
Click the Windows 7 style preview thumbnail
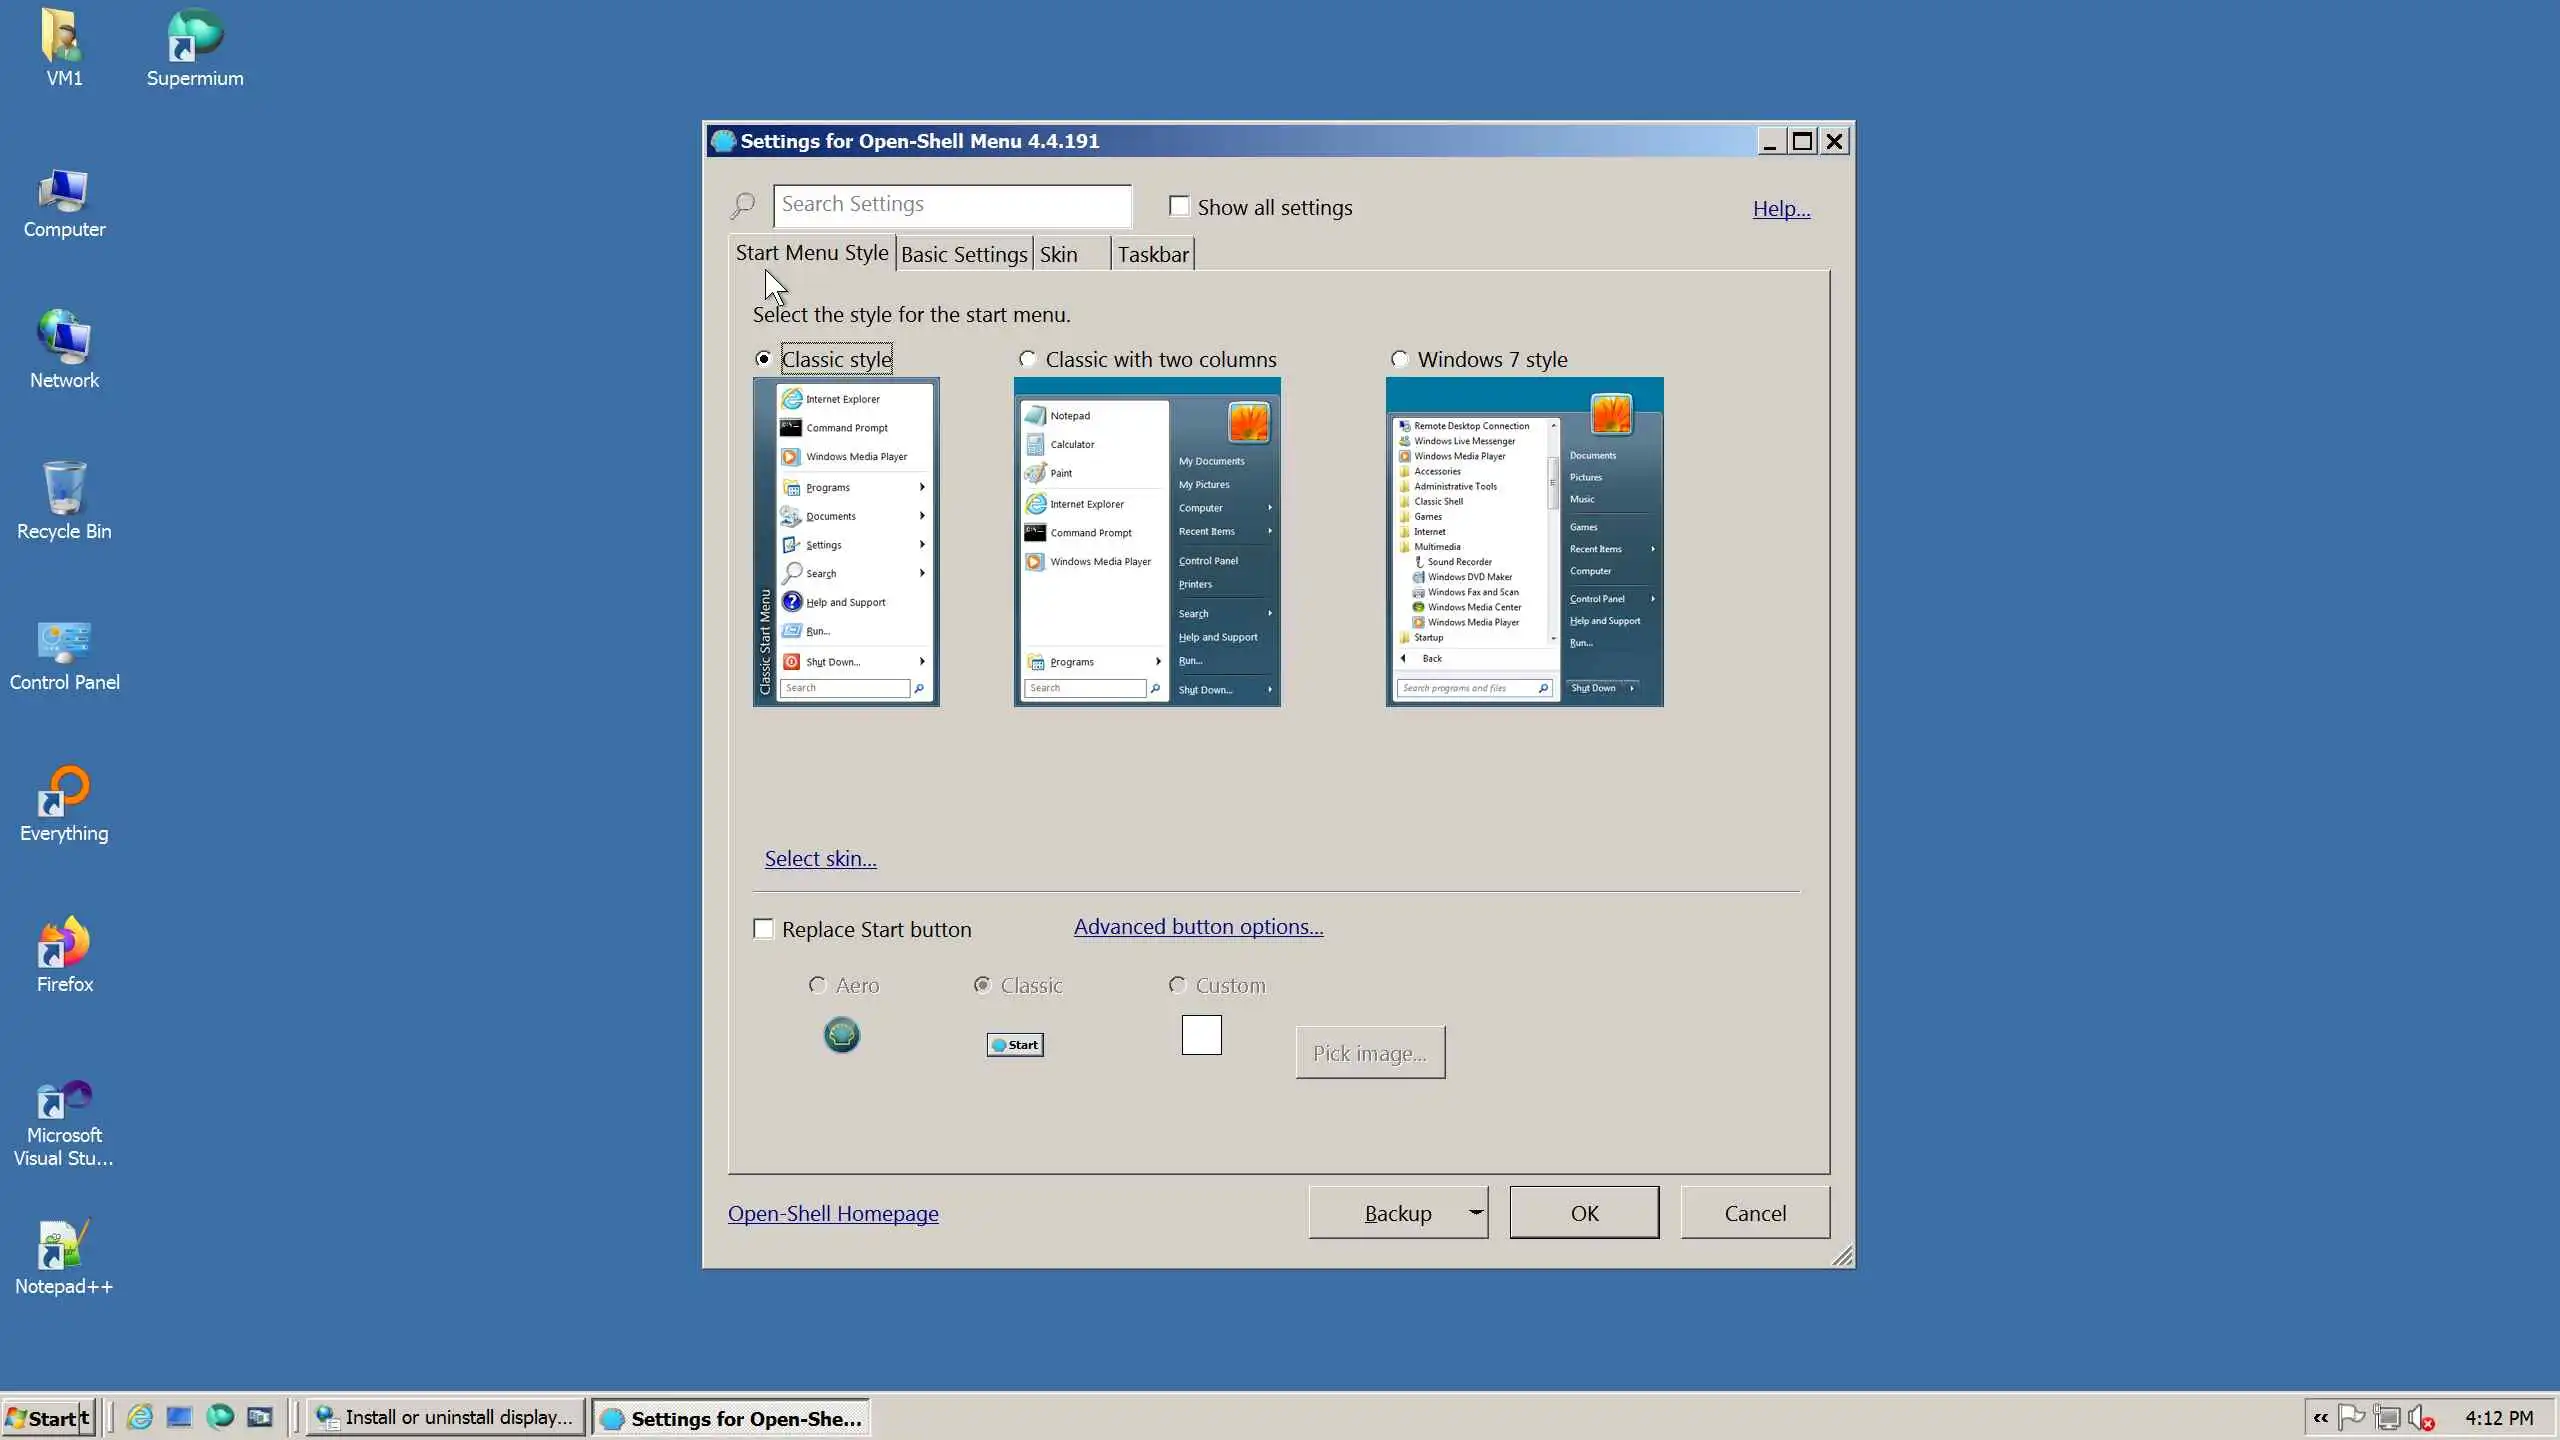pyautogui.click(x=1524, y=541)
